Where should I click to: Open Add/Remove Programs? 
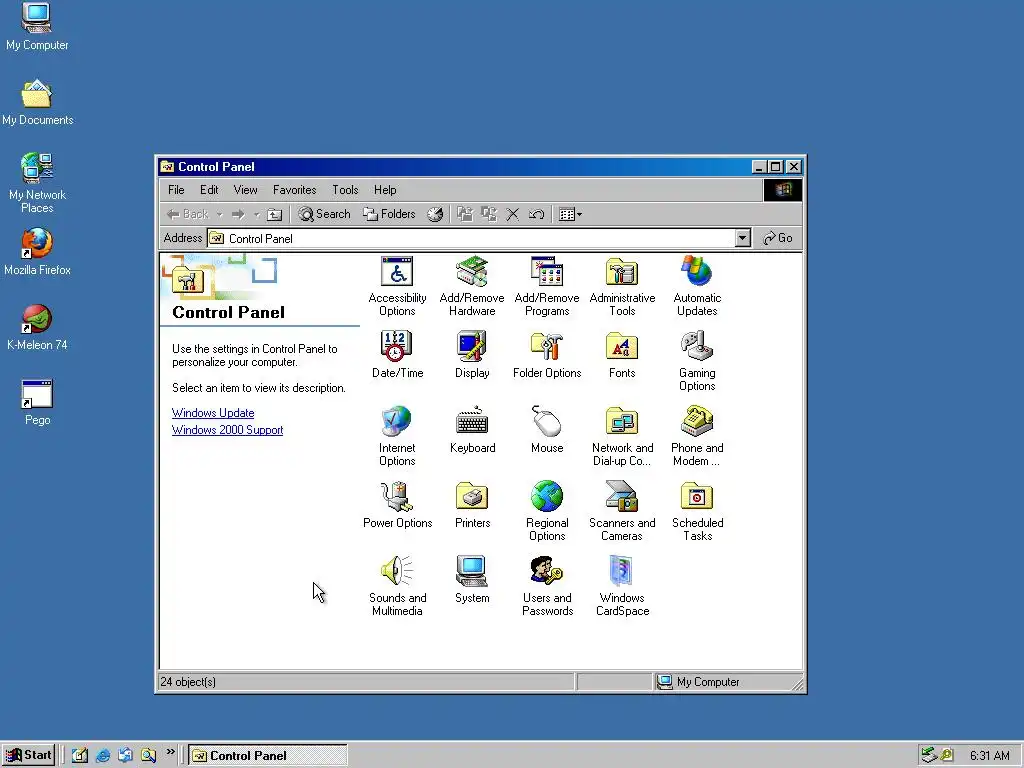[547, 285]
